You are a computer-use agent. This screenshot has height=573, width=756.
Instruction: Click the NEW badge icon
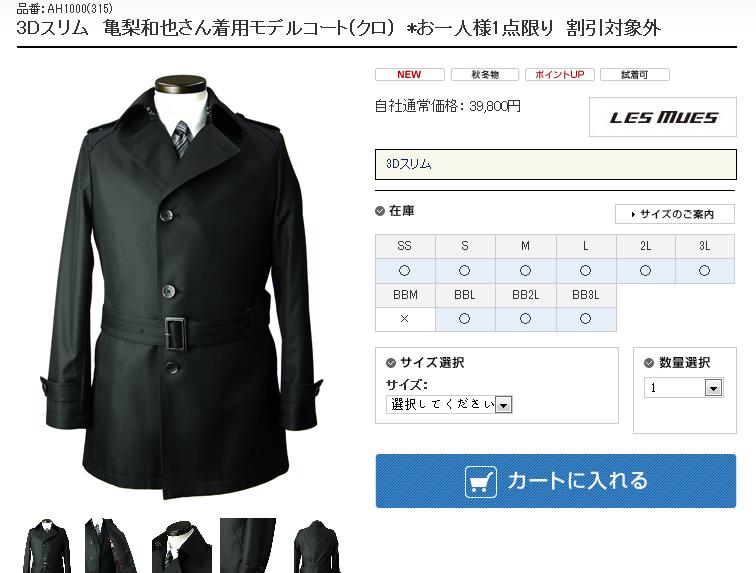[x=409, y=75]
